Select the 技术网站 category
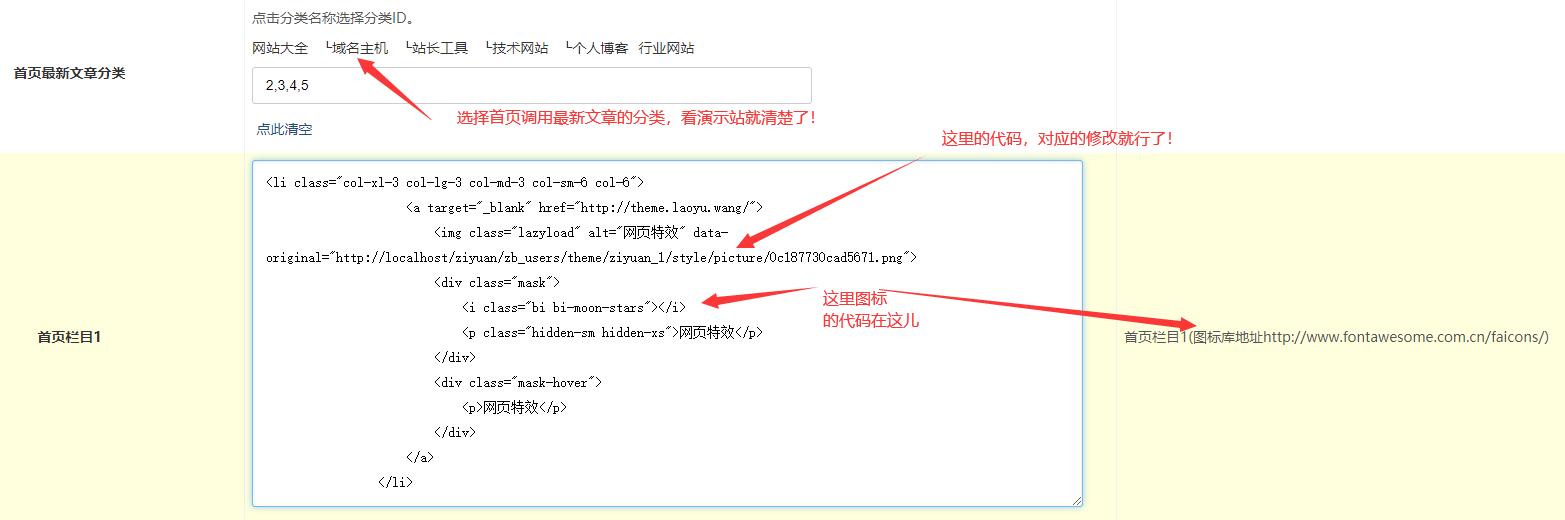Viewport: 1565px width, 520px height. 517,48
